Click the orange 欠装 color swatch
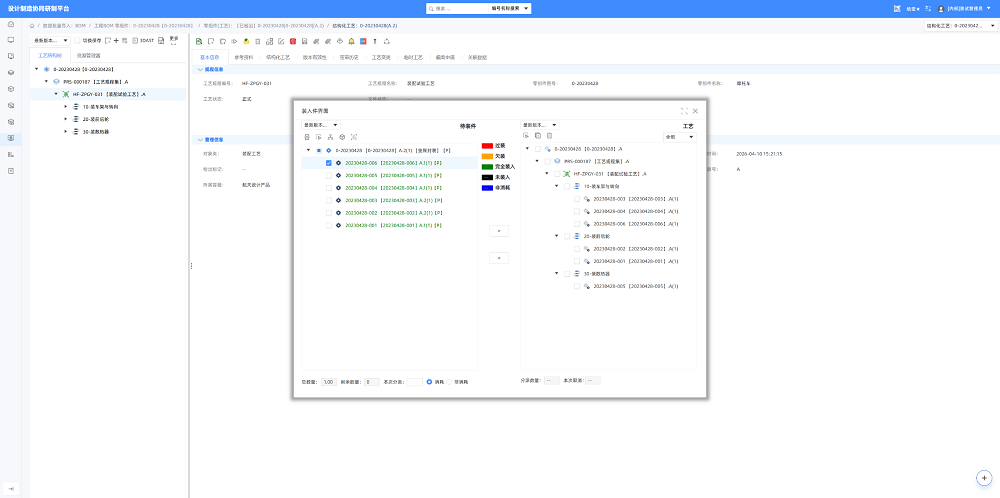Viewport: 1000px width, 498px height. pyautogui.click(x=487, y=156)
